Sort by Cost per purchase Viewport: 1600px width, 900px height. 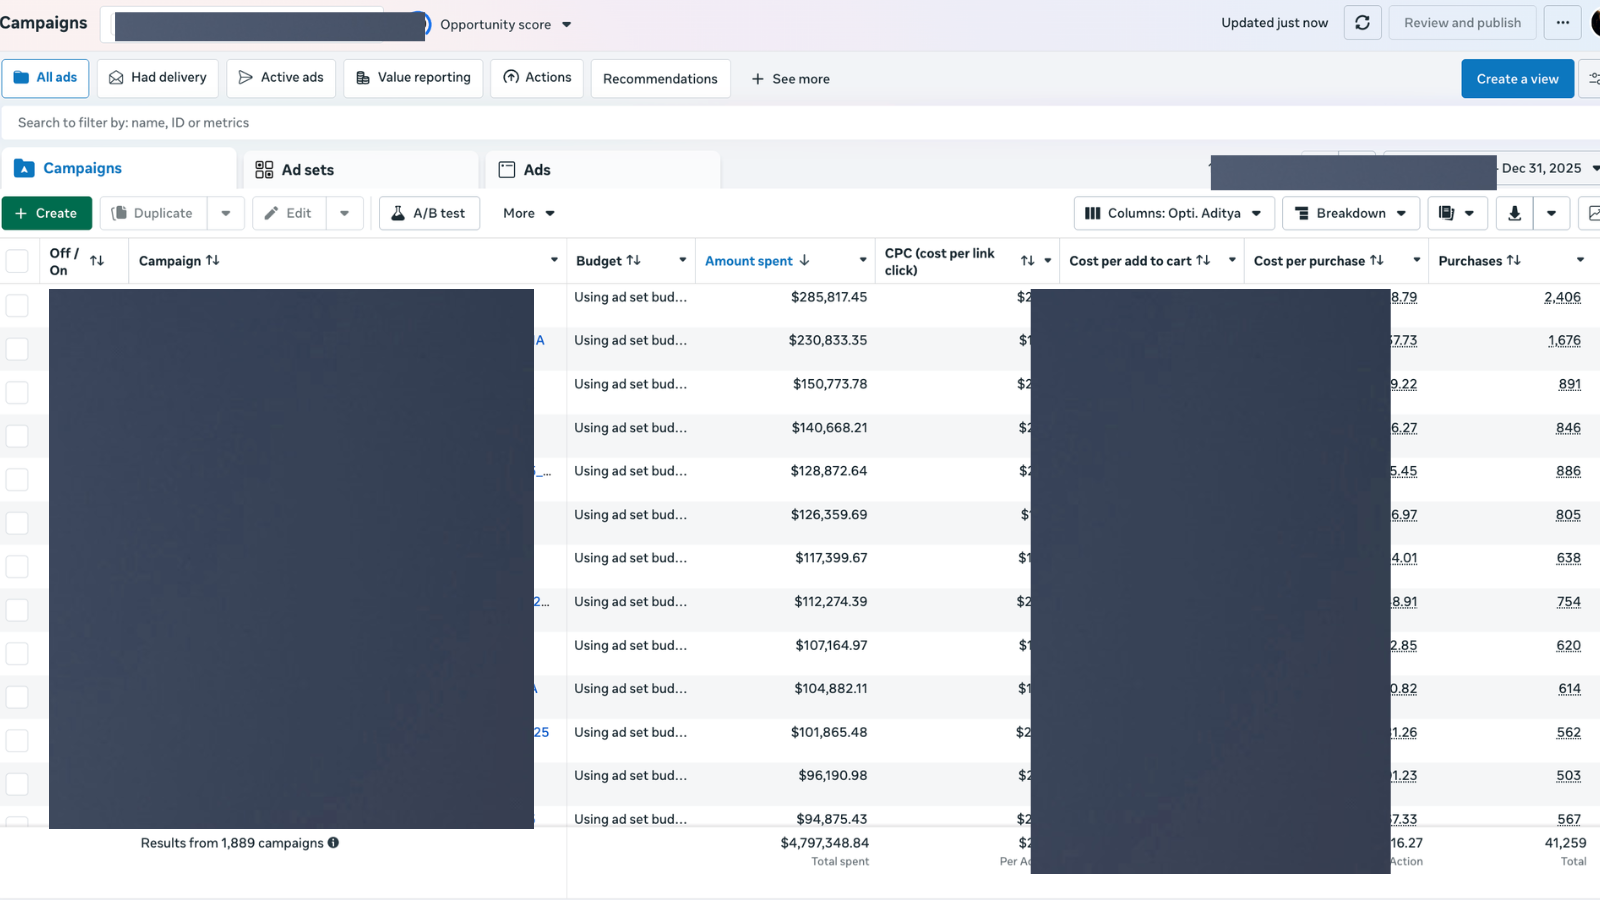click(1377, 261)
